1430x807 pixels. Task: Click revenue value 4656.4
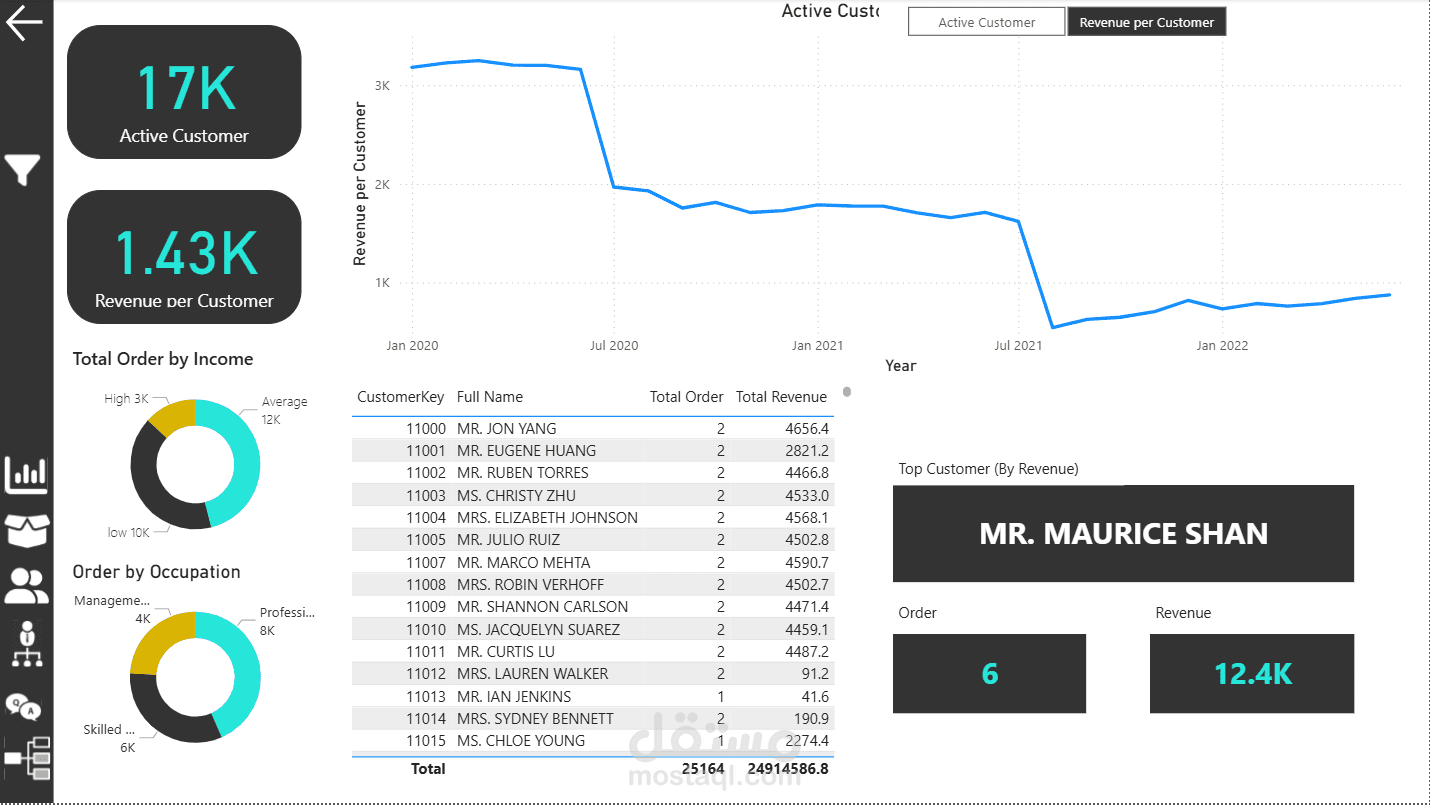807,428
